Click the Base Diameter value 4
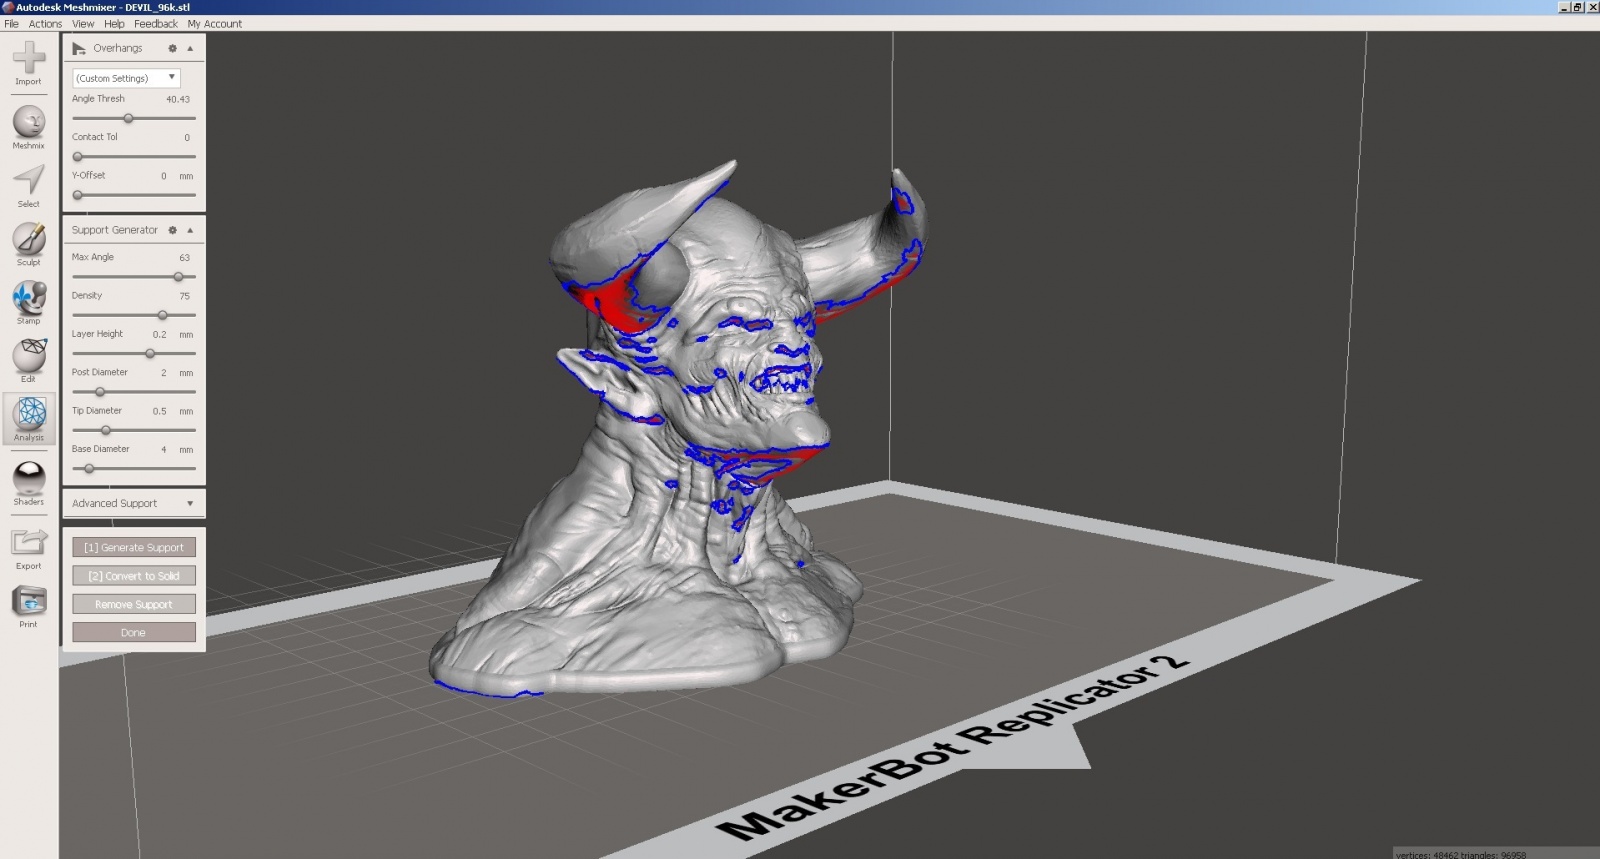The width and height of the screenshot is (1600, 859). 164,449
